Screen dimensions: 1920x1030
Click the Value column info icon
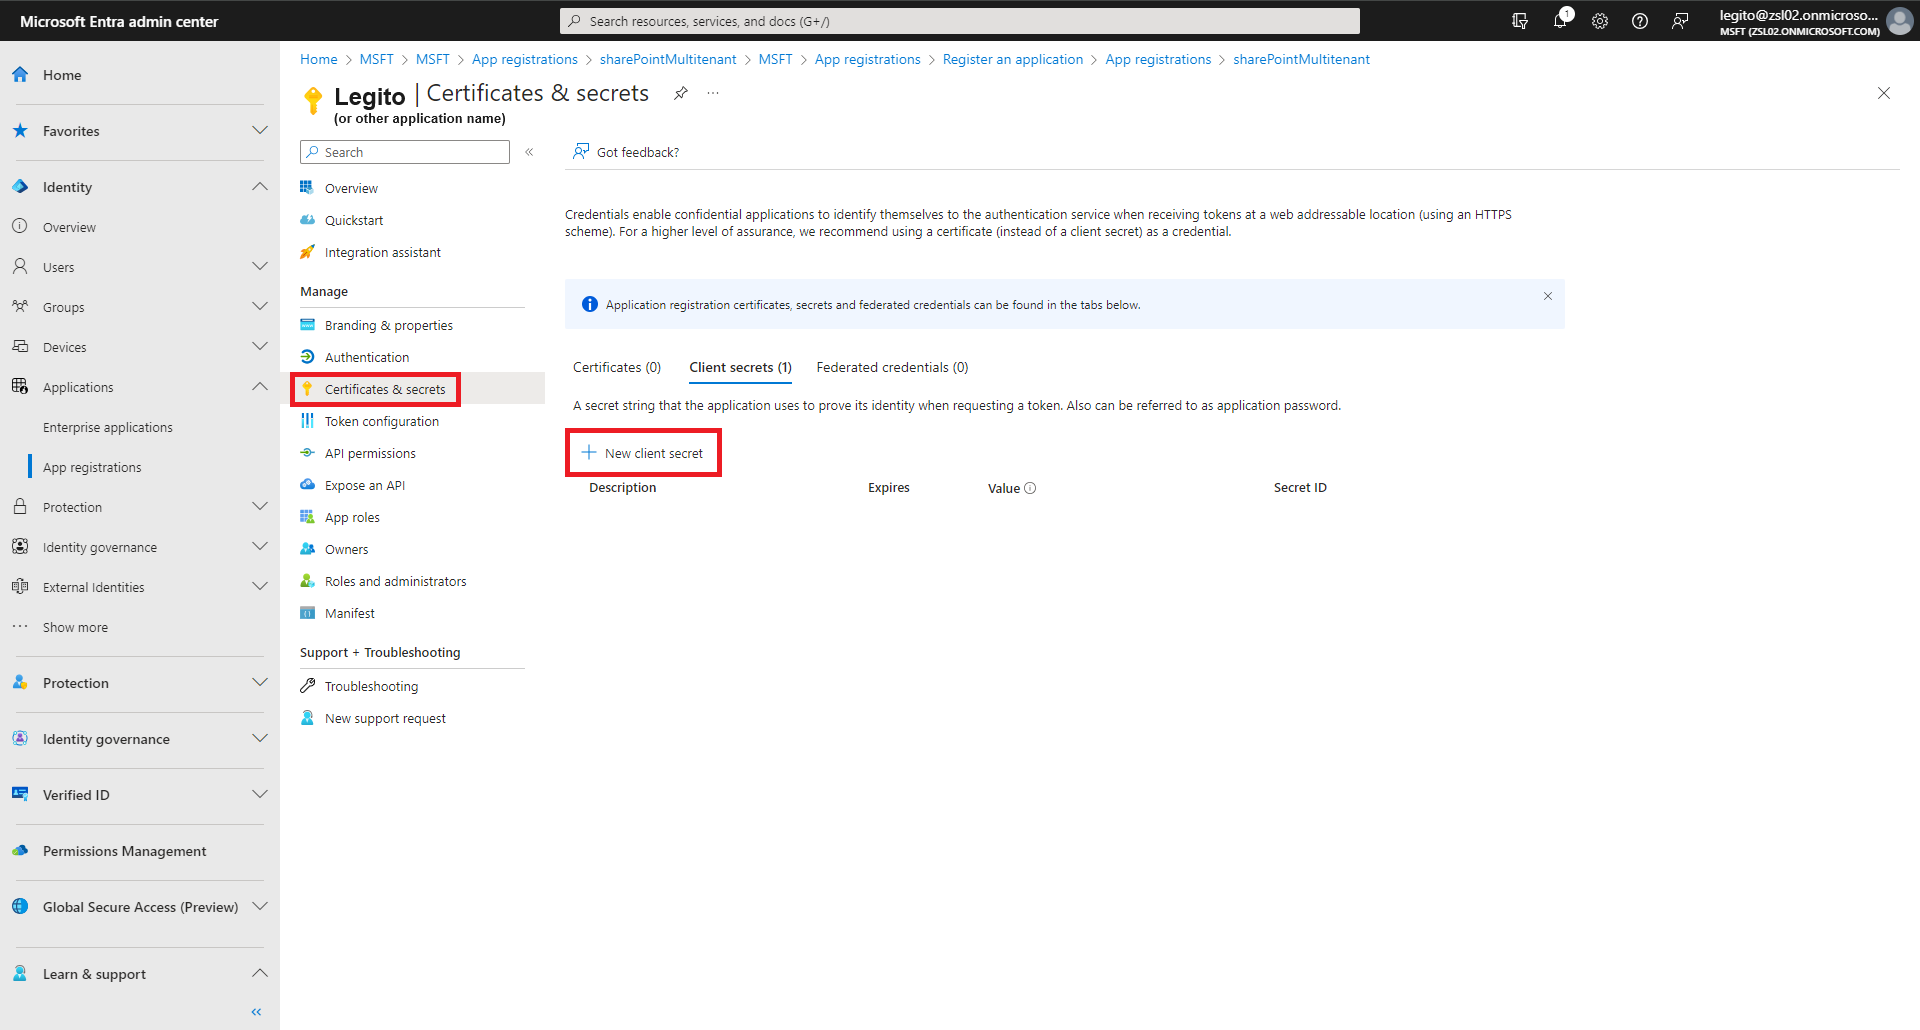(x=1030, y=488)
